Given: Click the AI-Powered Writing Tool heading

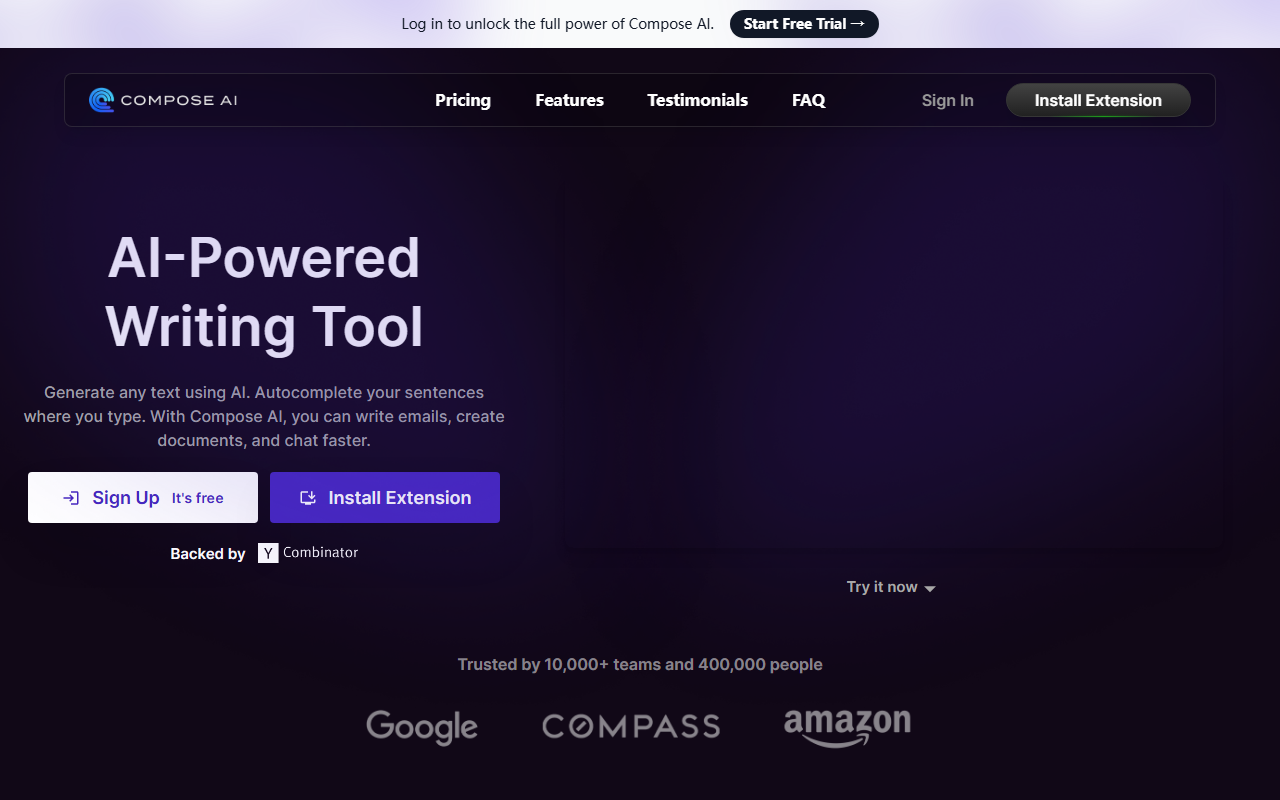Looking at the screenshot, I should pyautogui.click(x=264, y=292).
